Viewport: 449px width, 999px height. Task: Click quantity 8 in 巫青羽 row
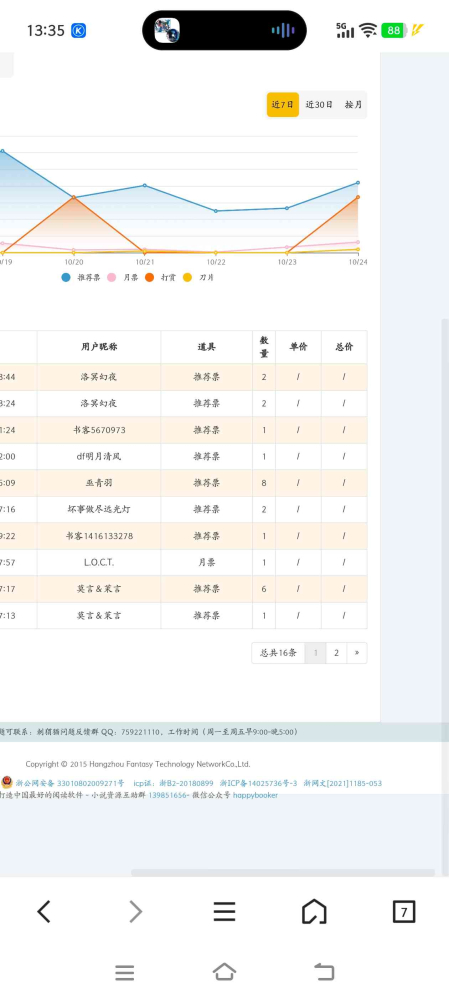(264, 483)
